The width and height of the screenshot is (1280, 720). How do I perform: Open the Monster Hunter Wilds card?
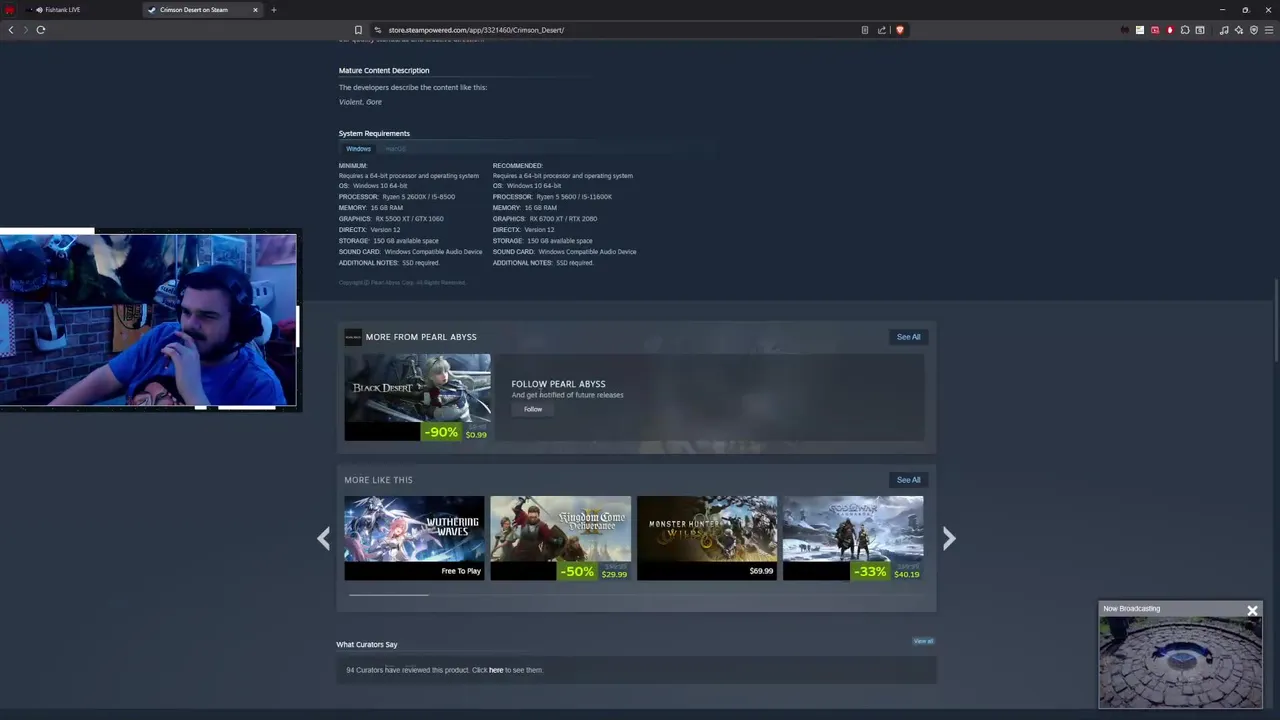[x=707, y=538]
